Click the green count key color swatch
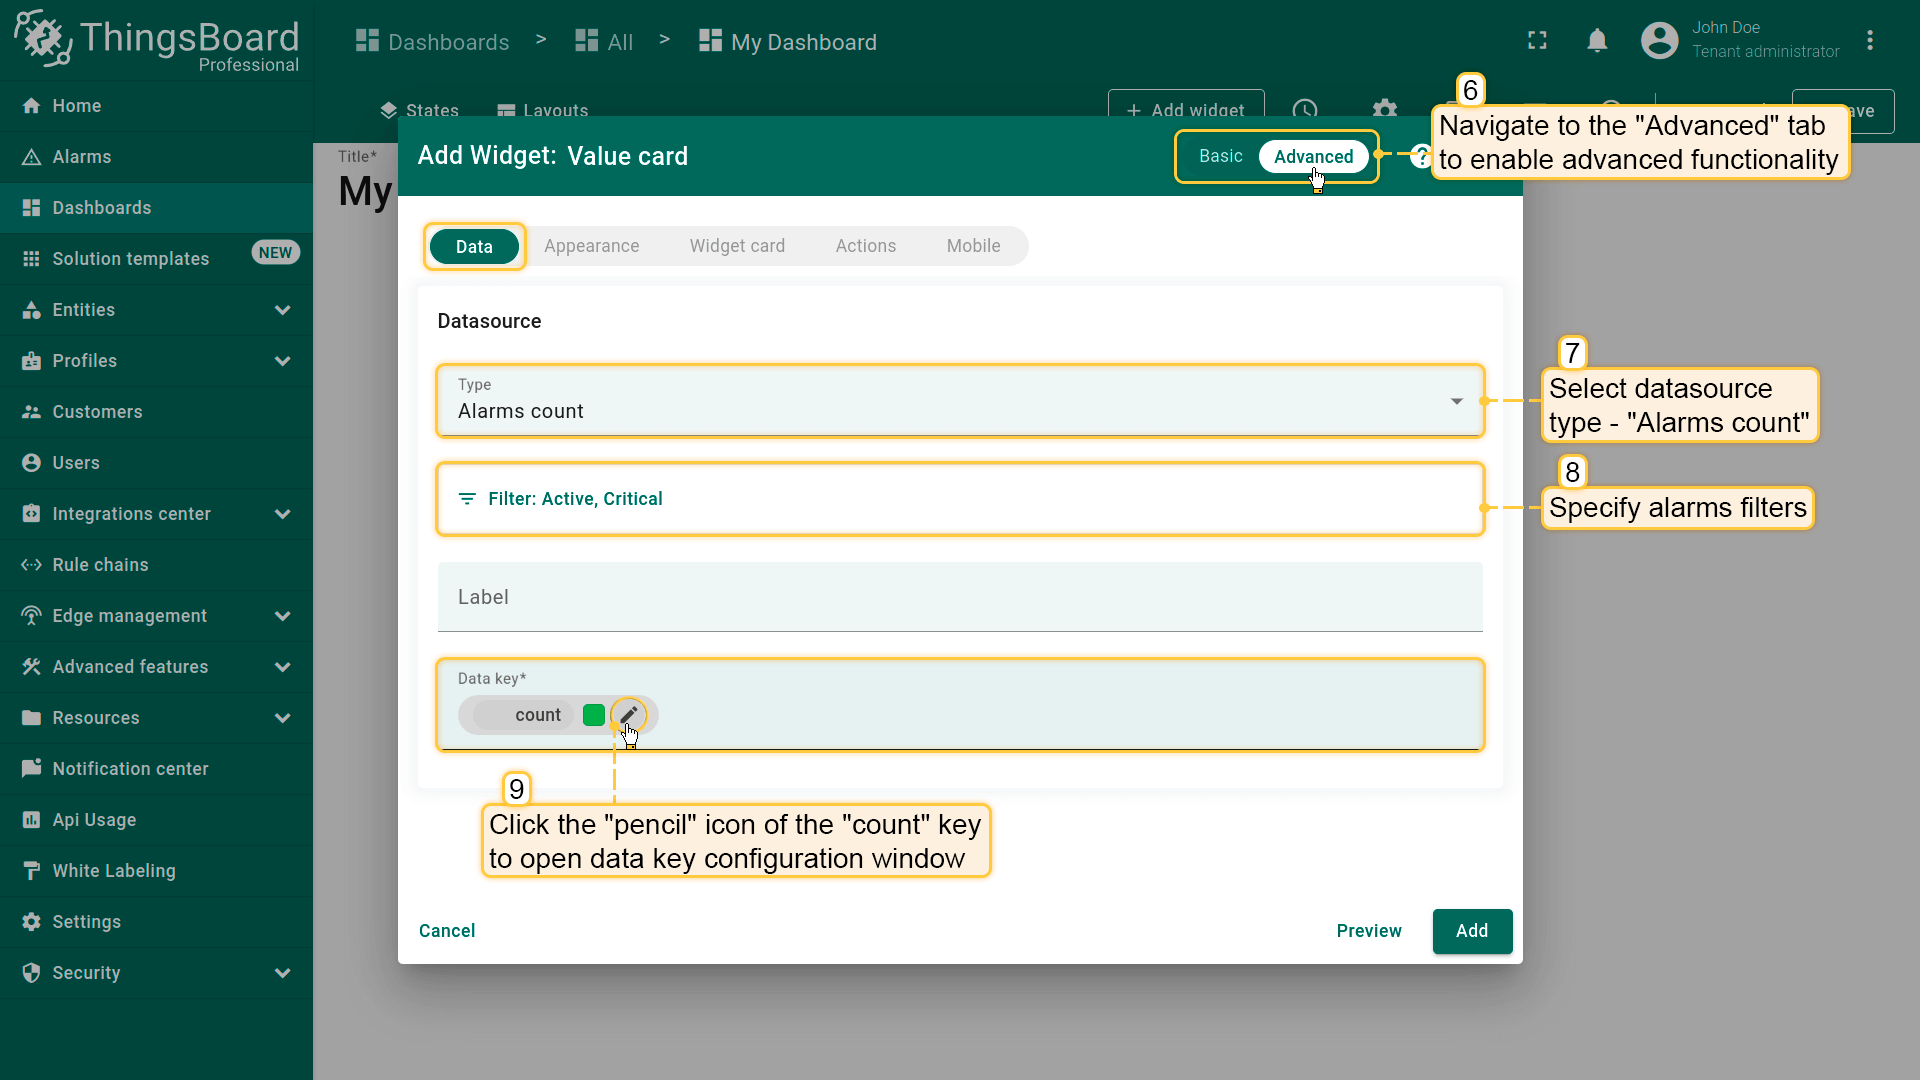This screenshot has width=1920, height=1080. click(593, 715)
